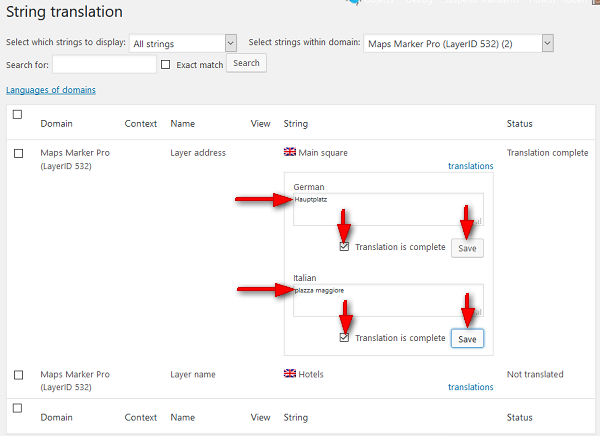600x436 pixels.
Task: Click the German translation text area
Action: [x=388, y=209]
